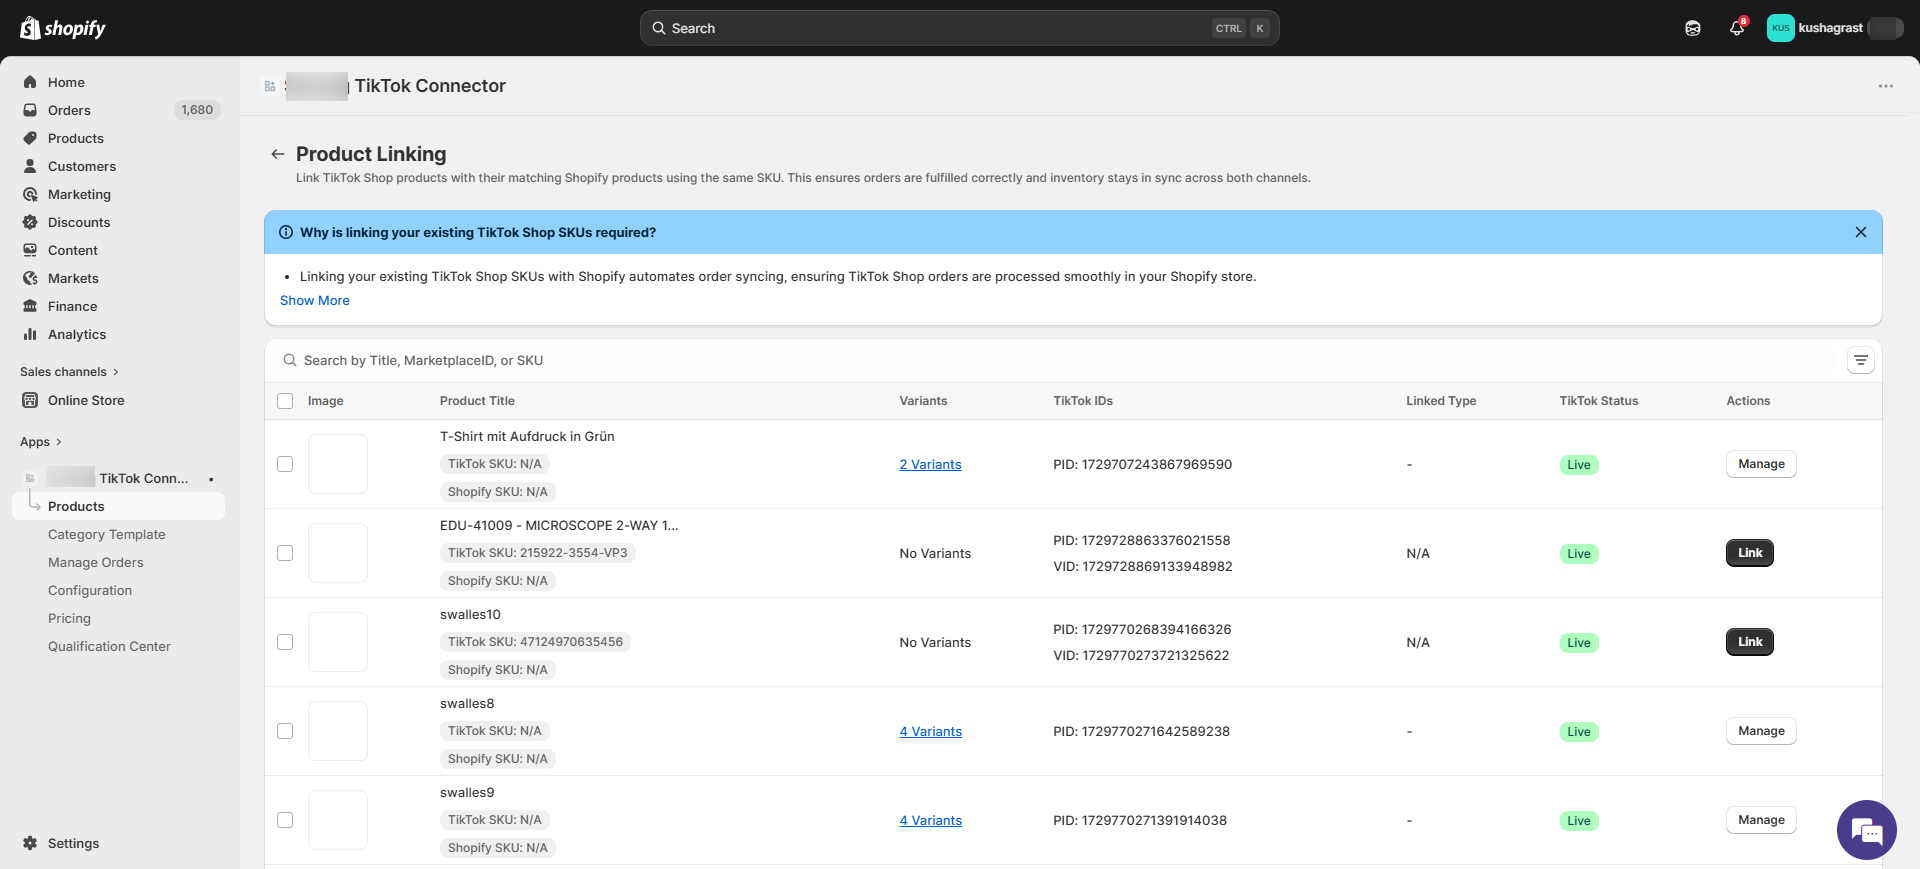1920x869 pixels.
Task: Expand the Apps section chevron
Action: (x=58, y=442)
